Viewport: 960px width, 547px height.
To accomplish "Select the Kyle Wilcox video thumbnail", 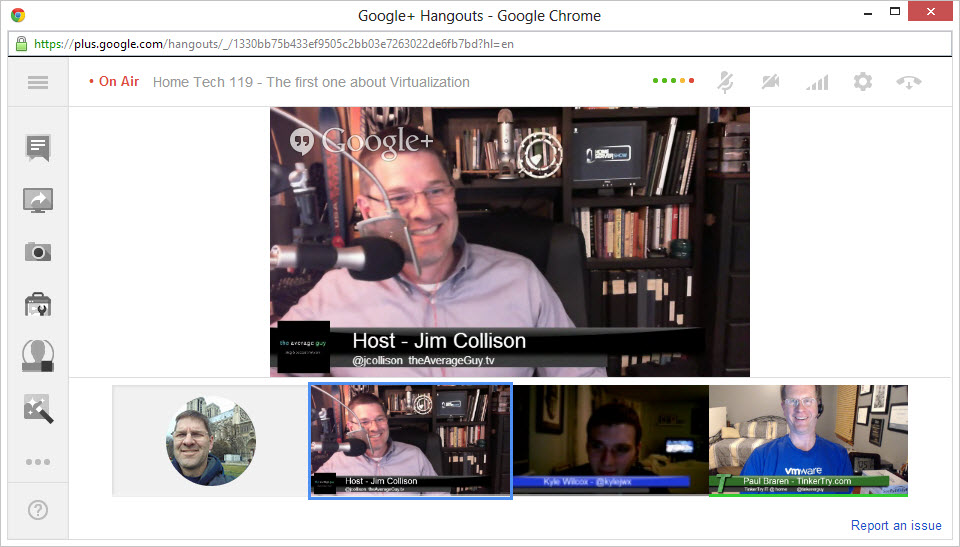I will pos(610,439).
